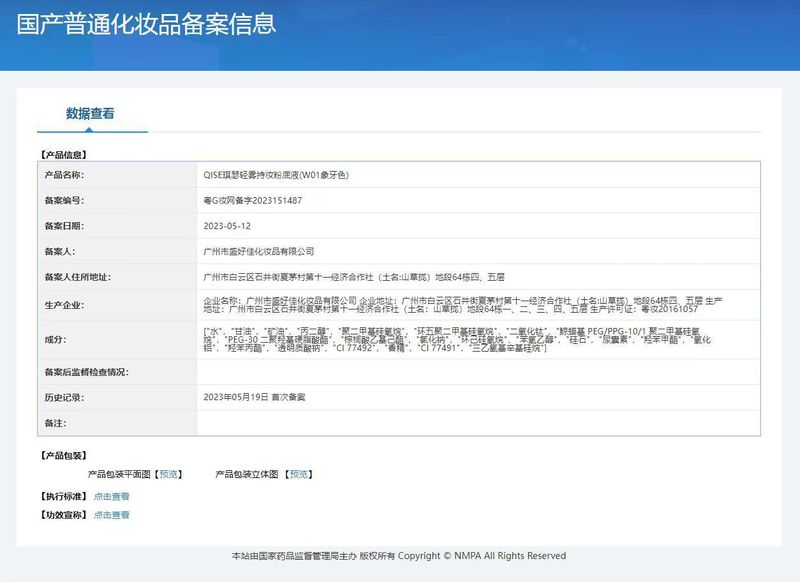This screenshot has height=582, width=800.
Task: Click the 备案后监督检查情况 label cell
Action: click(x=117, y=372)
